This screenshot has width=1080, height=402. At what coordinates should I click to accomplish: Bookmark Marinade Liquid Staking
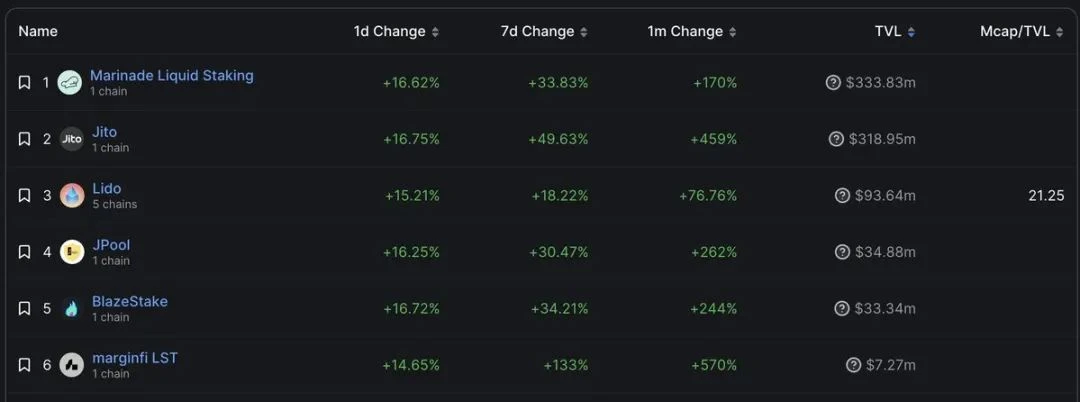[x=25, y=83]
